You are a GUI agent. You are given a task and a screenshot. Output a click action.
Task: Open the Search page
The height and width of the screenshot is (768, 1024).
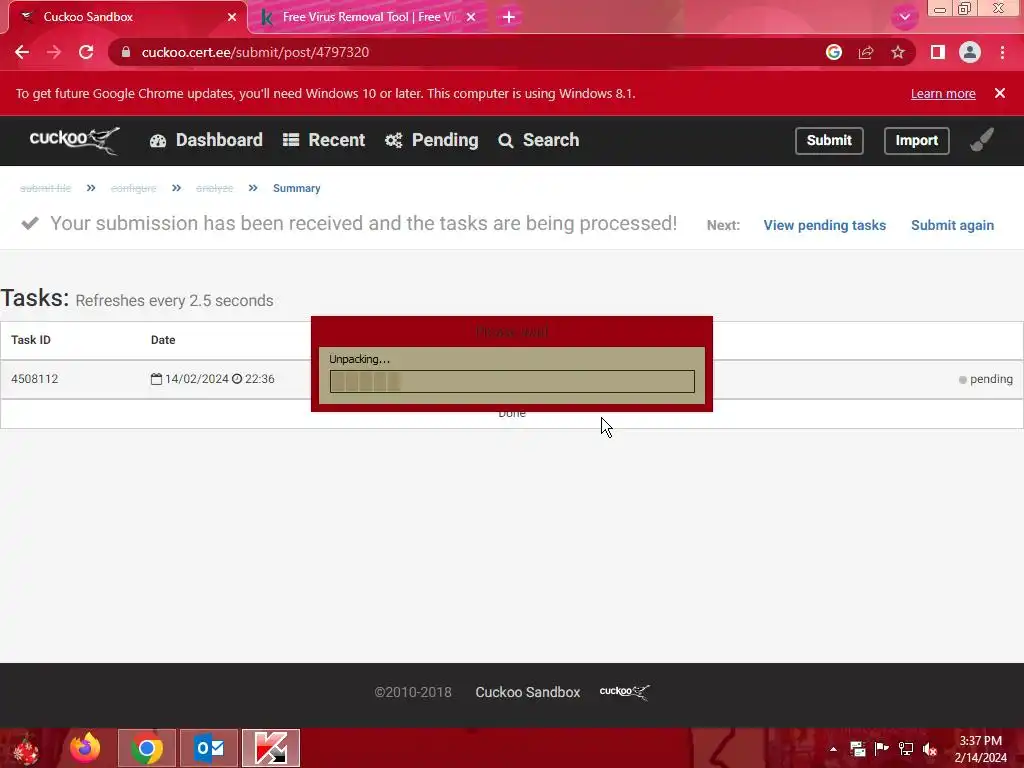[x=539, y=140]
